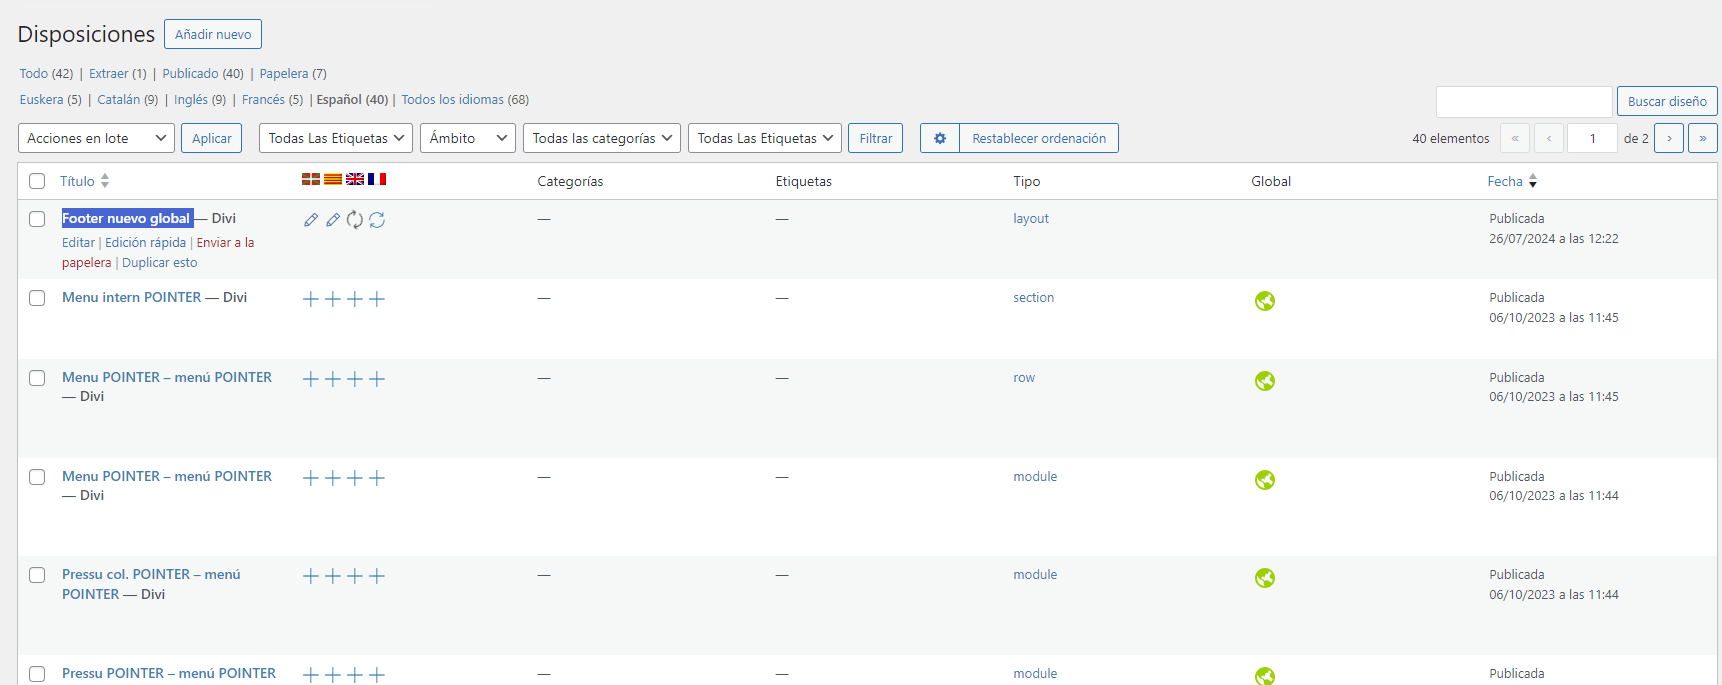This screenshot has height=685, width=1722.
Task: Expand the Ámbito filter dropdown
Action: click(467, 138)
